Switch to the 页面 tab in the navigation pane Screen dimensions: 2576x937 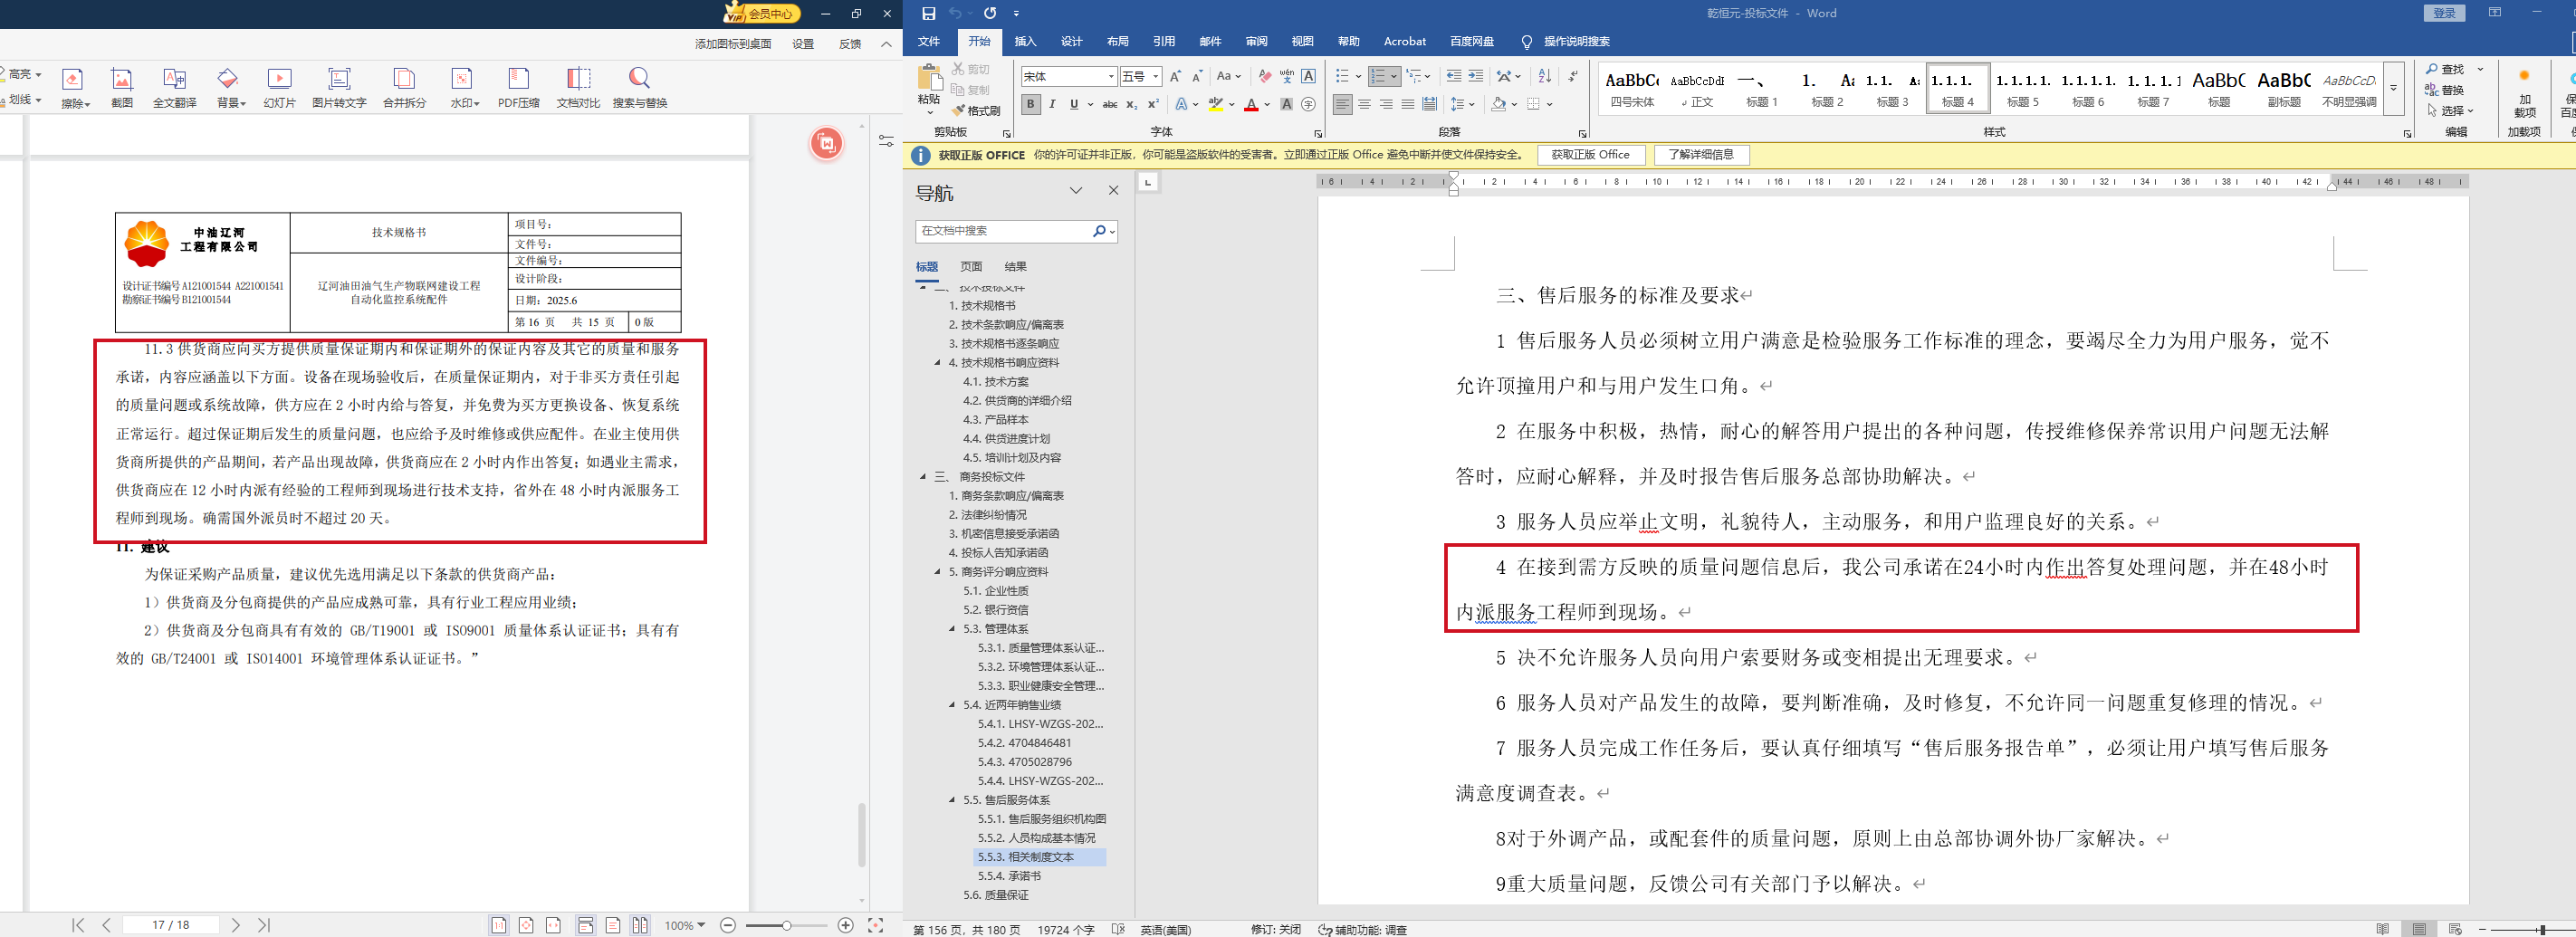tap(971, 267)
